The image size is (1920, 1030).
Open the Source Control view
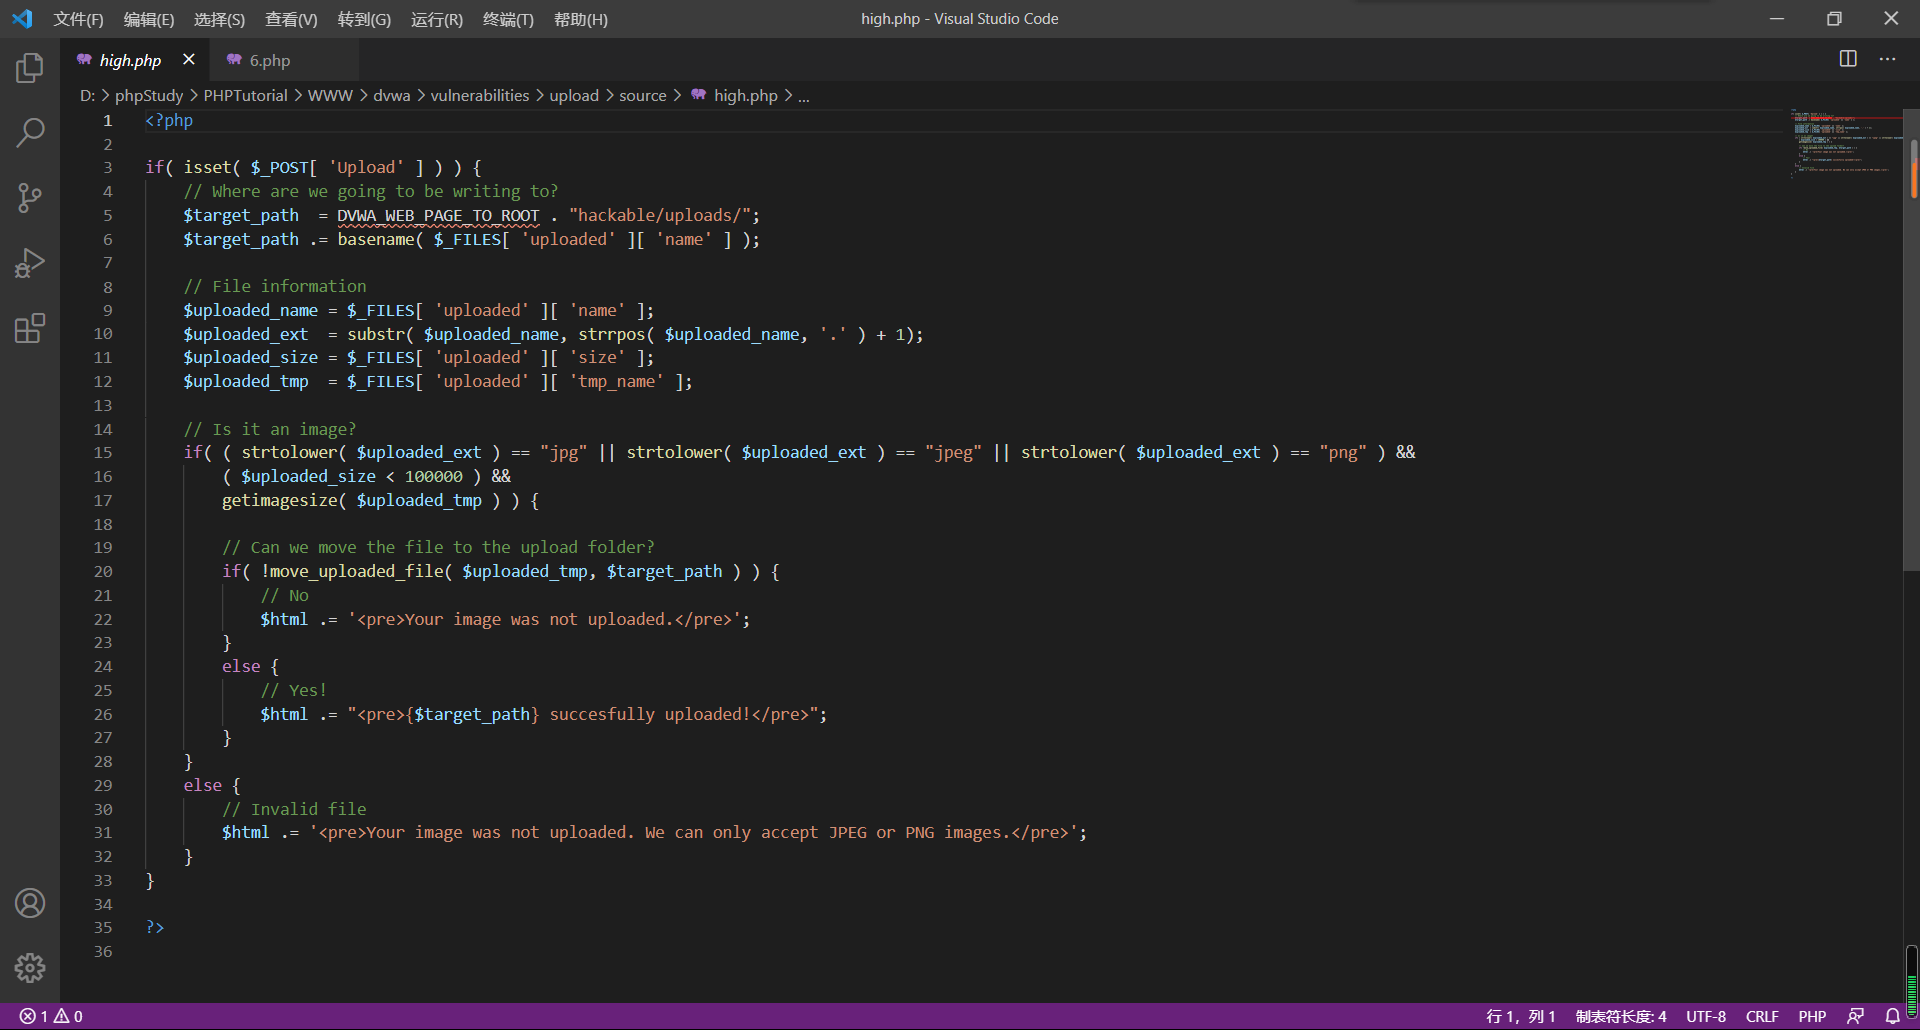click(x=30, y=197)
